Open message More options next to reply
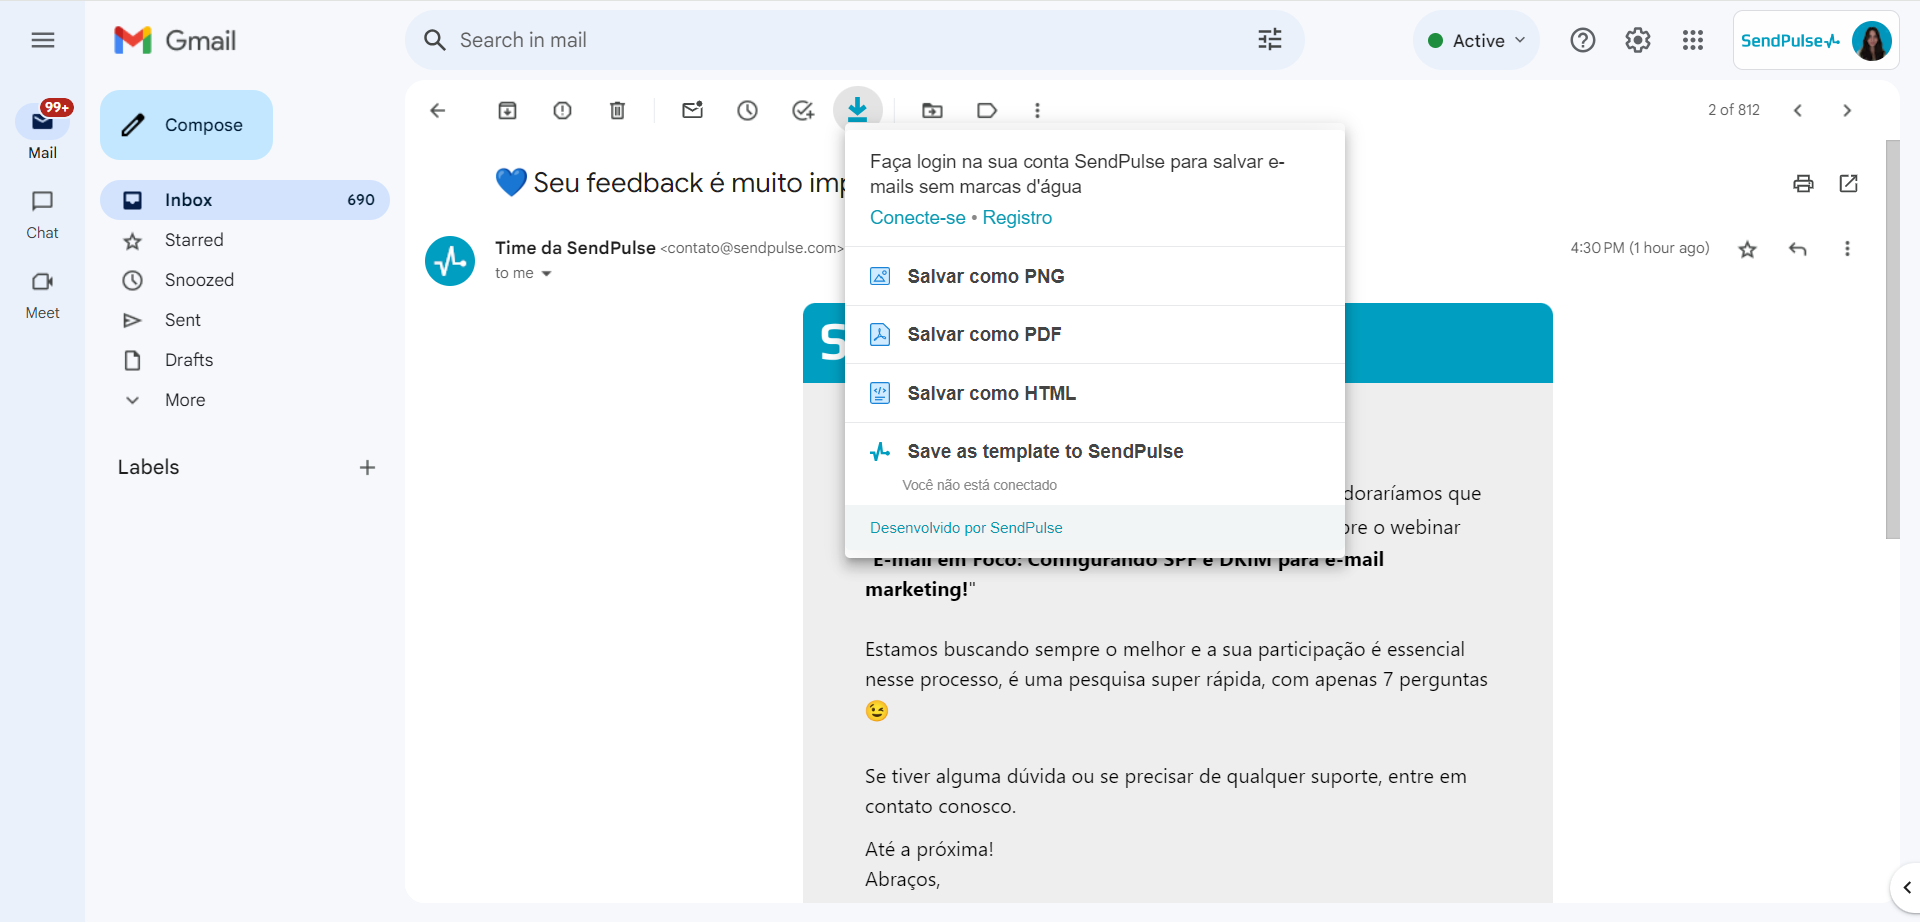The width and height of the screenshot is (1920, 922). coord(1847,249)
